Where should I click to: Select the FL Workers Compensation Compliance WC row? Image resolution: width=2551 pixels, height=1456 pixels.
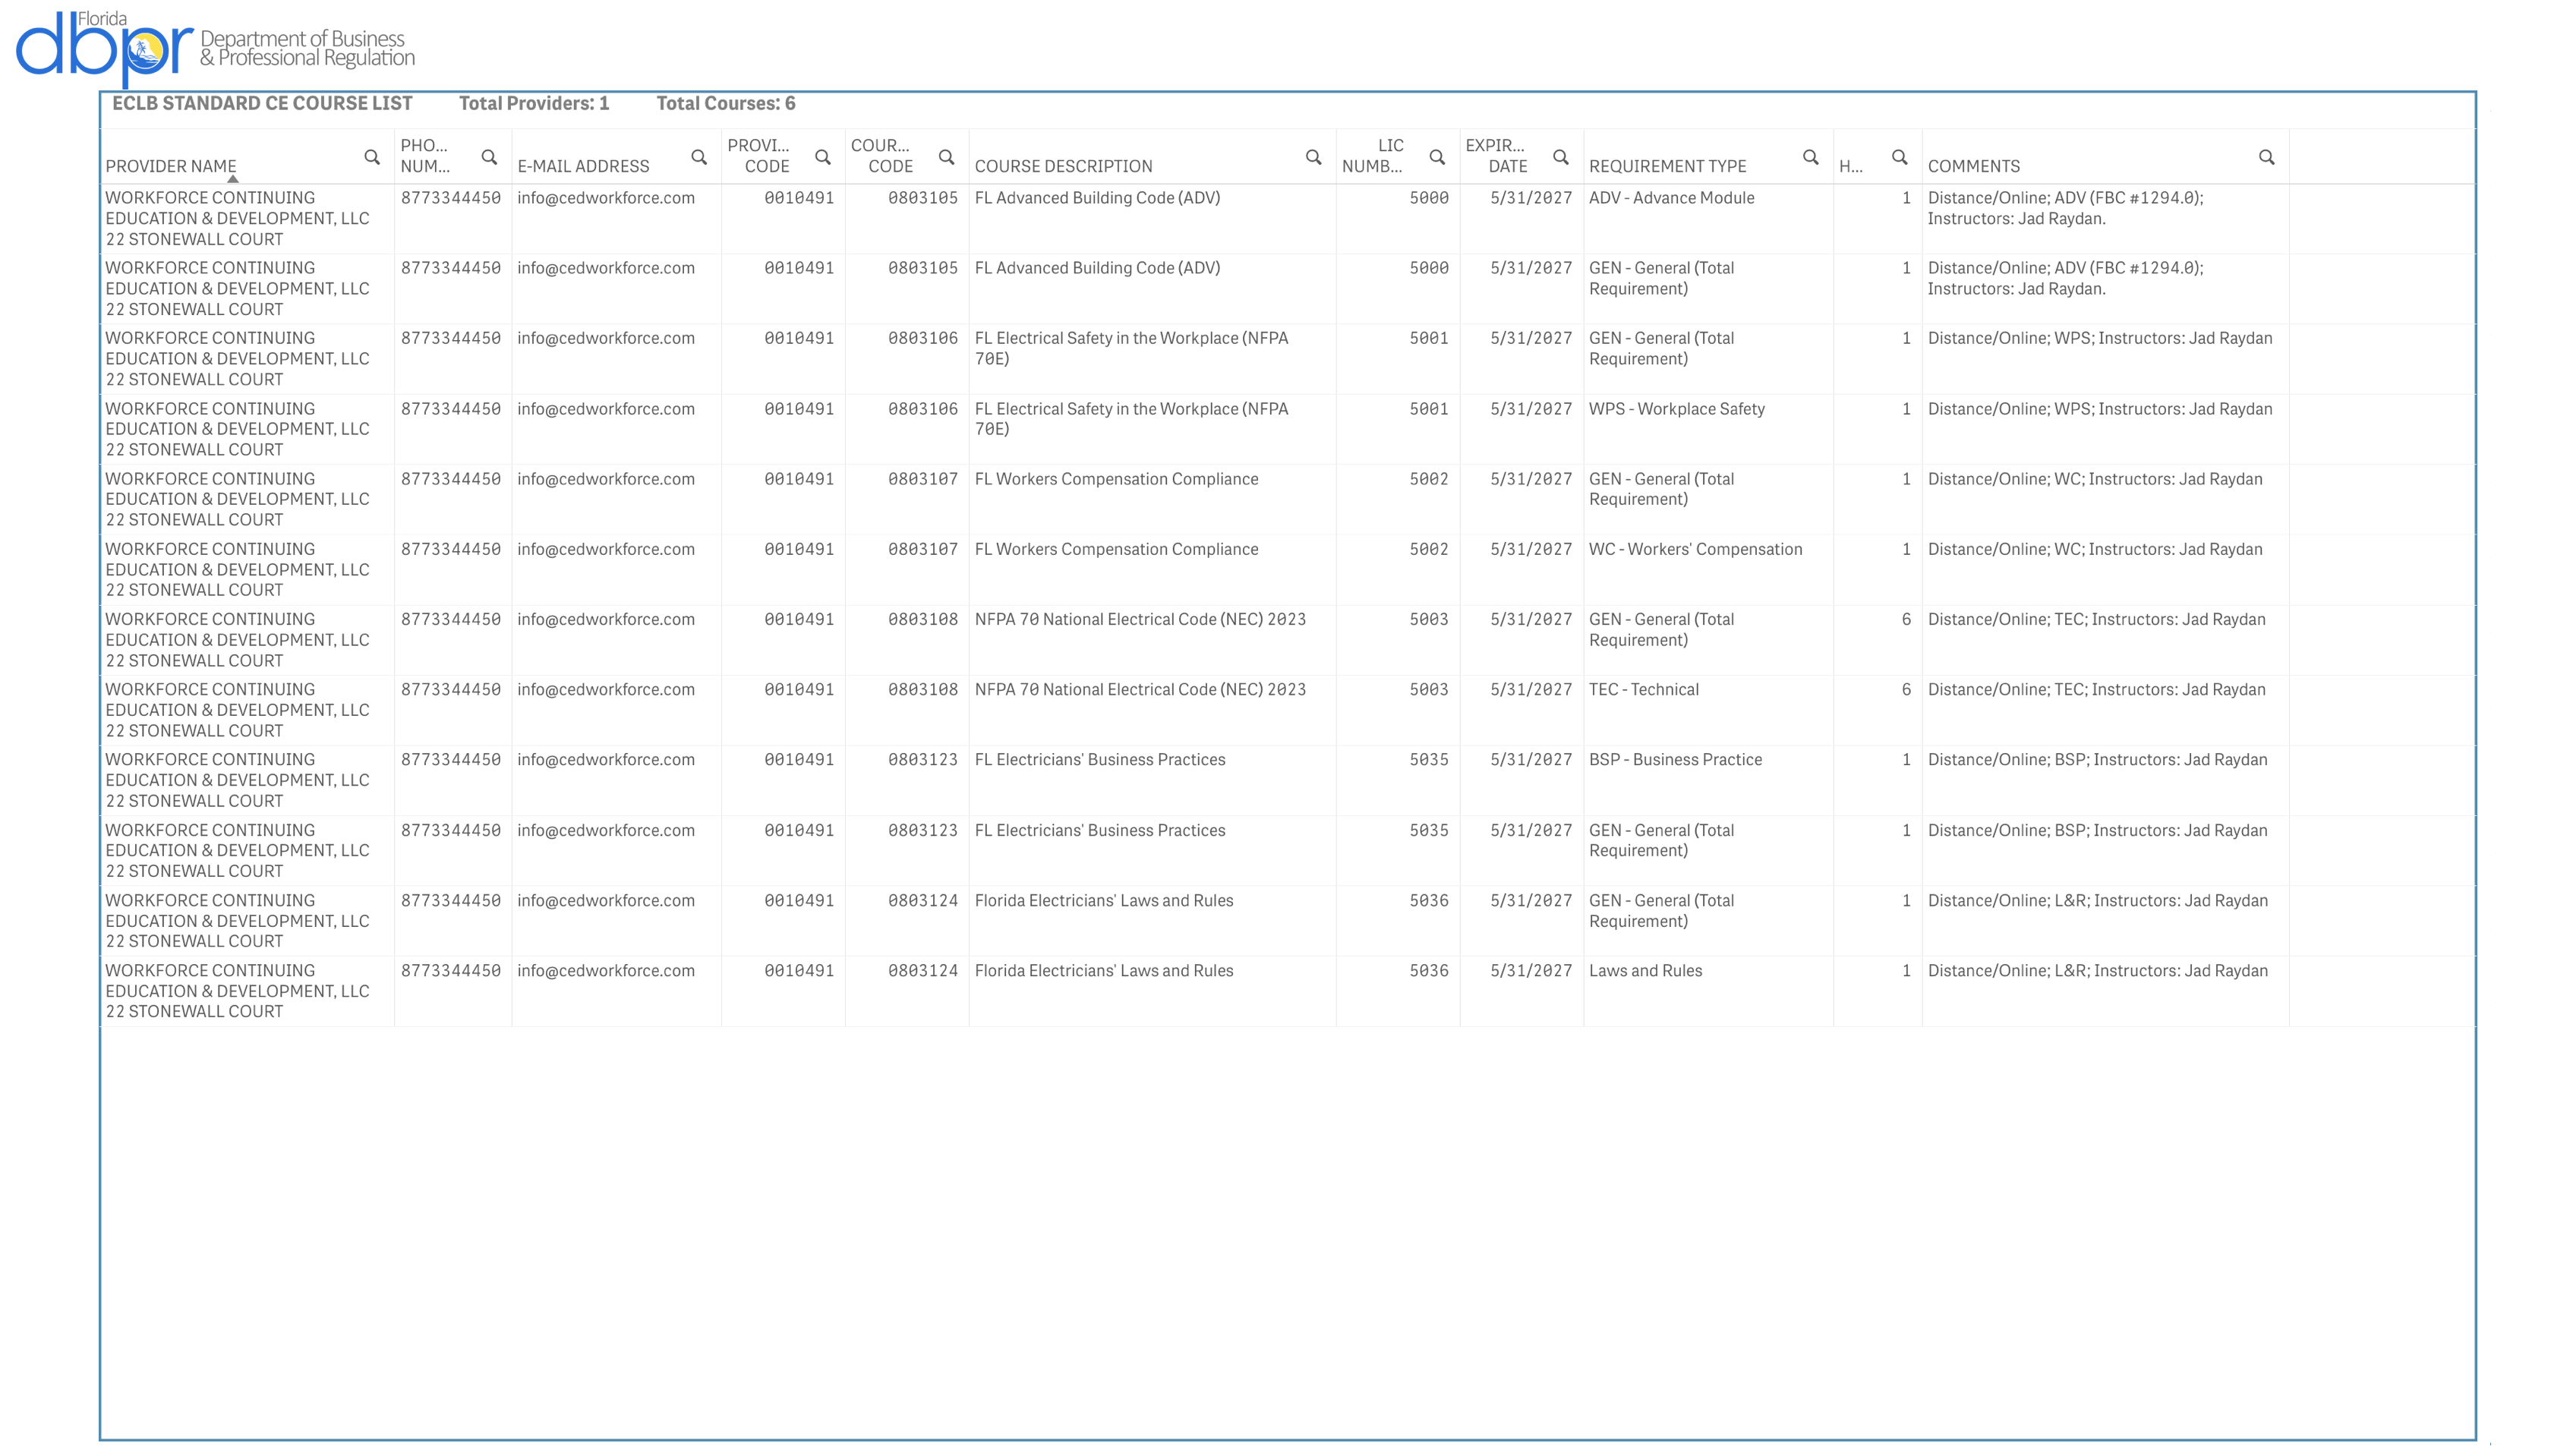tap(1116, 549)
